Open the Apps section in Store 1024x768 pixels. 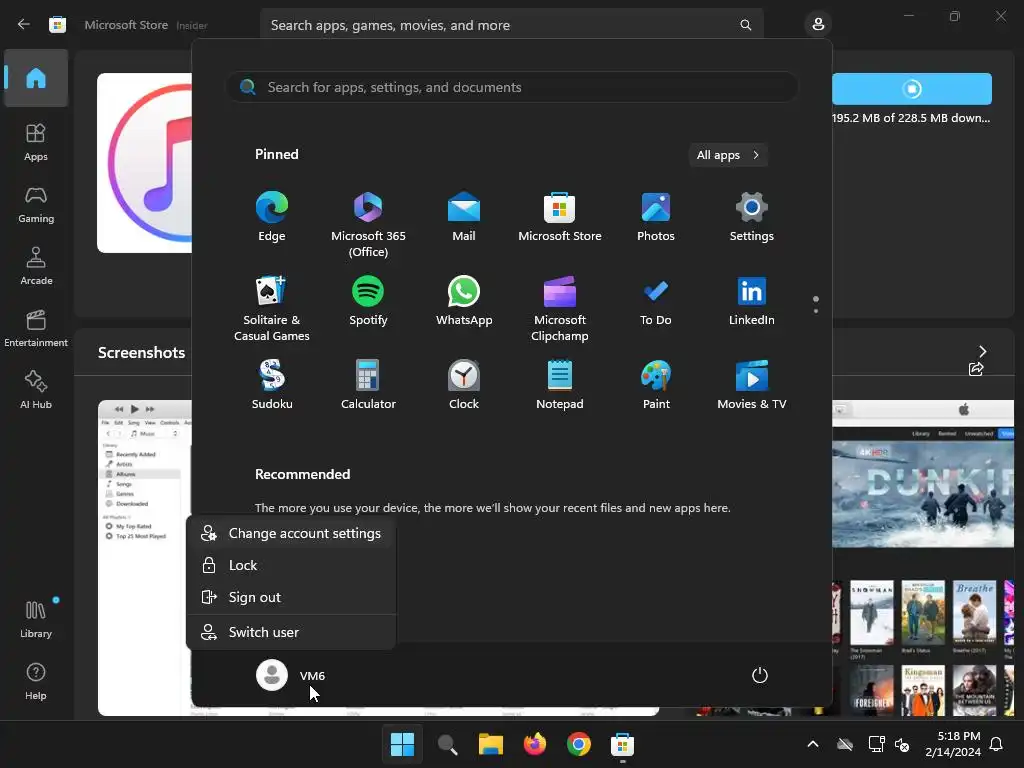pos(36,142)
